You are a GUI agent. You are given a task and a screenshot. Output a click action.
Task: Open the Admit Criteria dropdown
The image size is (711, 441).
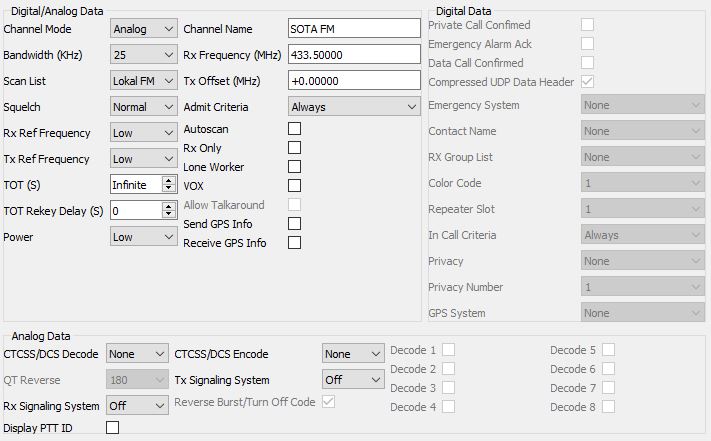[354, 107]
